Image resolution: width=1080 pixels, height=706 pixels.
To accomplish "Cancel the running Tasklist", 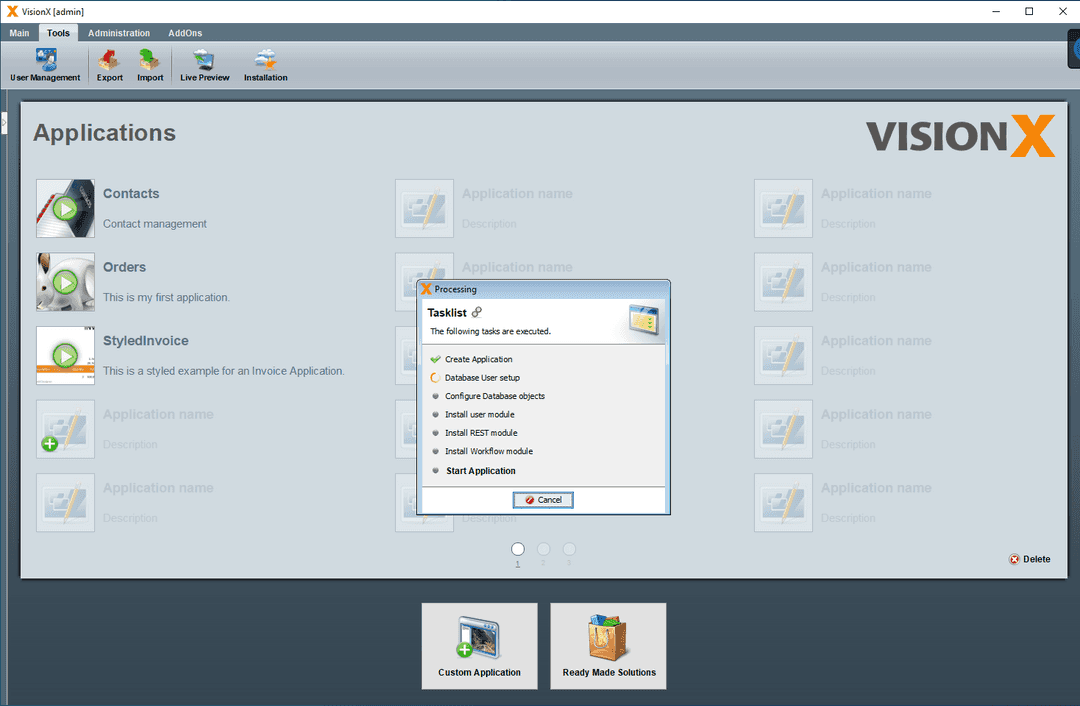I will pos(543,499).
